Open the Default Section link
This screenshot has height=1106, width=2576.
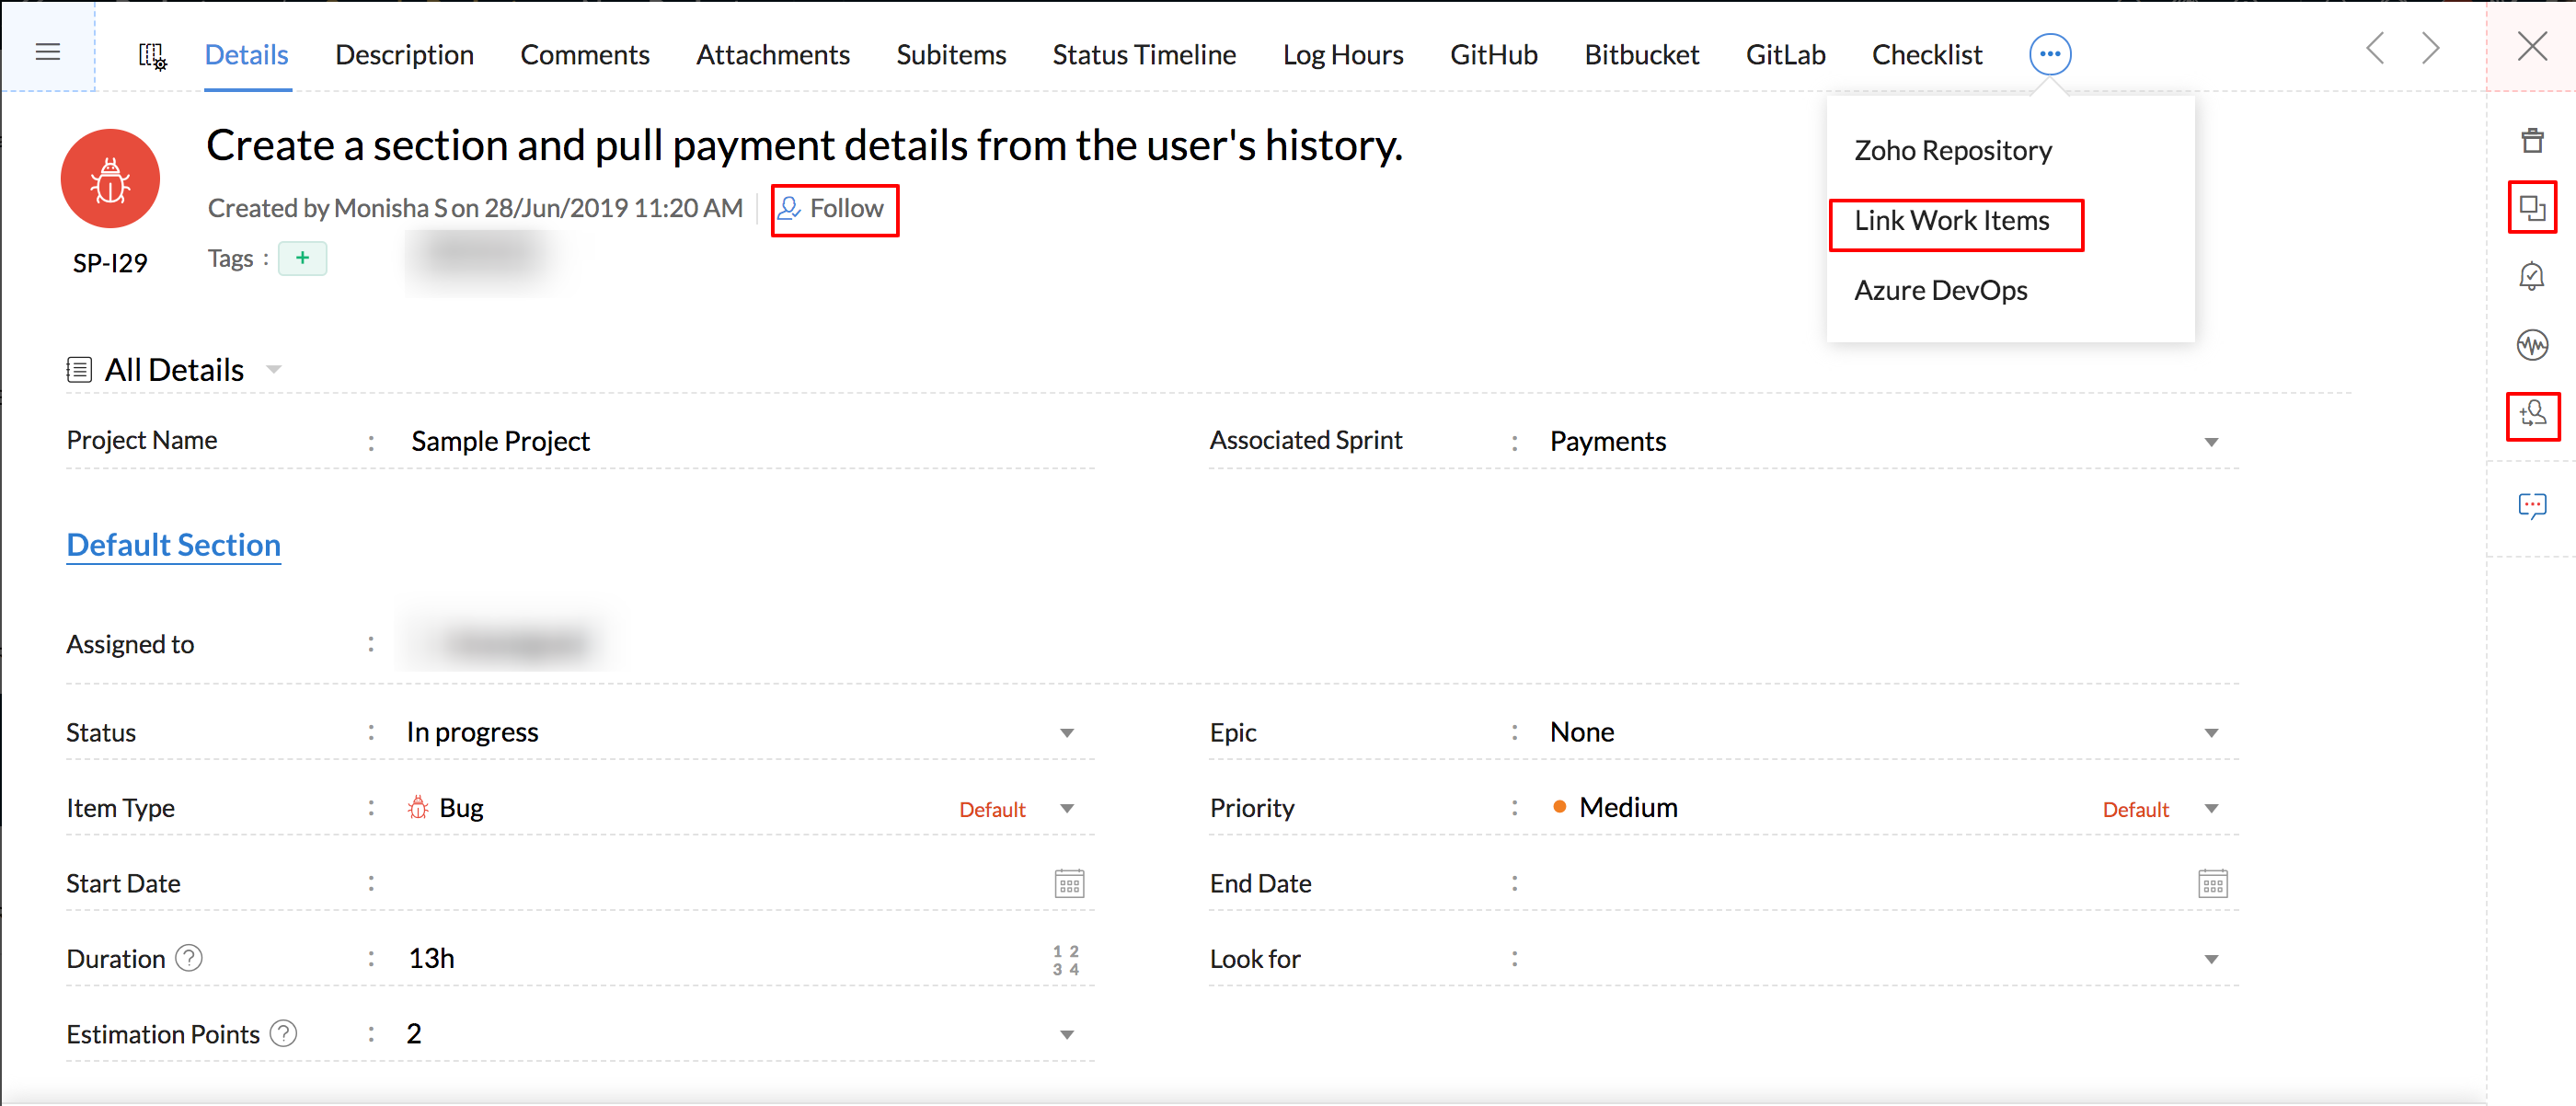(x=173, y=545)
